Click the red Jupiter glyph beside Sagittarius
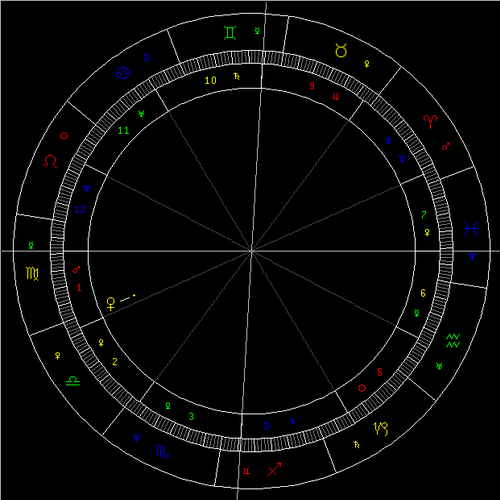Screen dimensions: 500x500 [x=246, y=471]
